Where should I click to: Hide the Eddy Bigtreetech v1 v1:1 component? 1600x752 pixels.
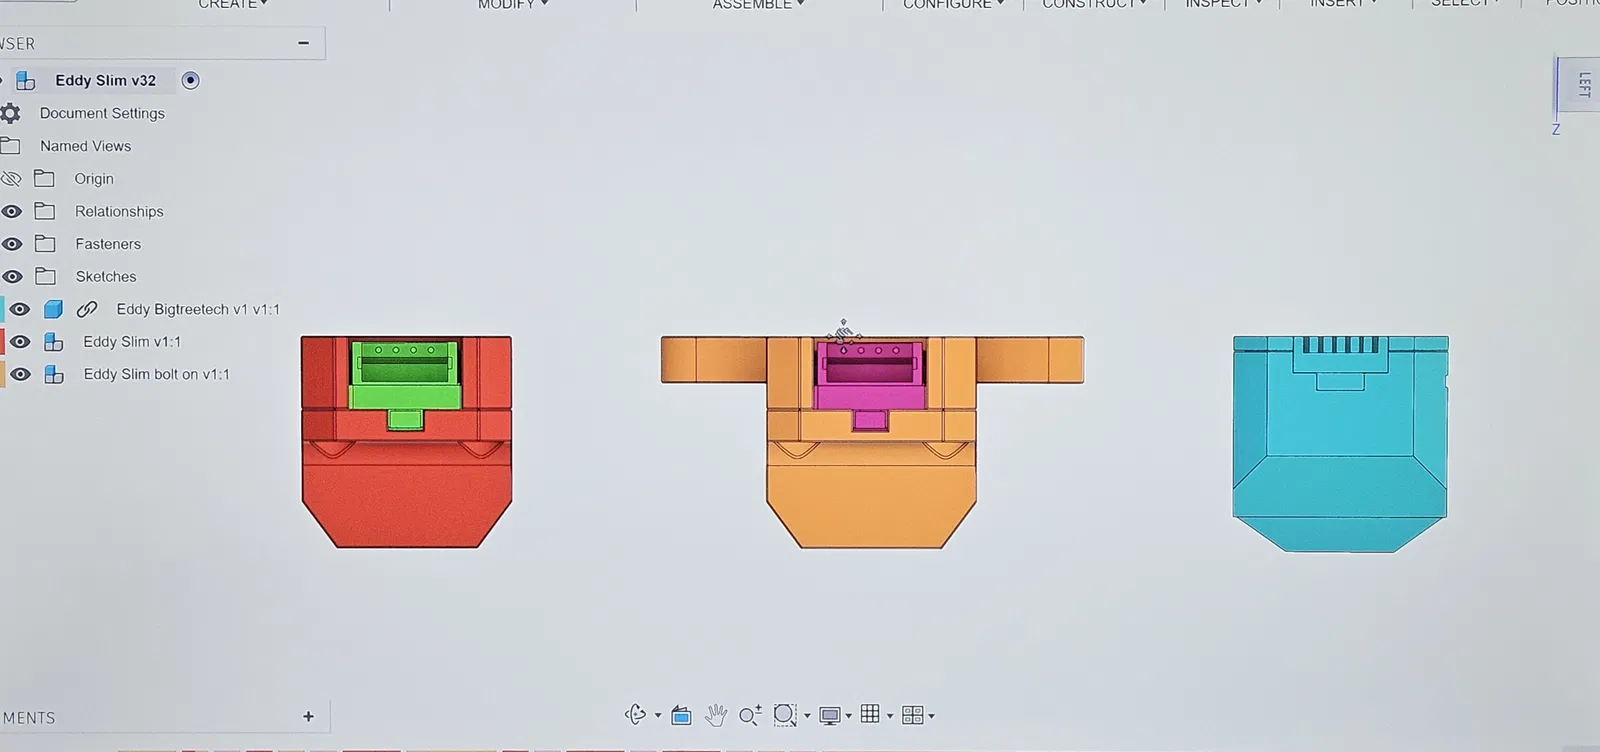20,309
